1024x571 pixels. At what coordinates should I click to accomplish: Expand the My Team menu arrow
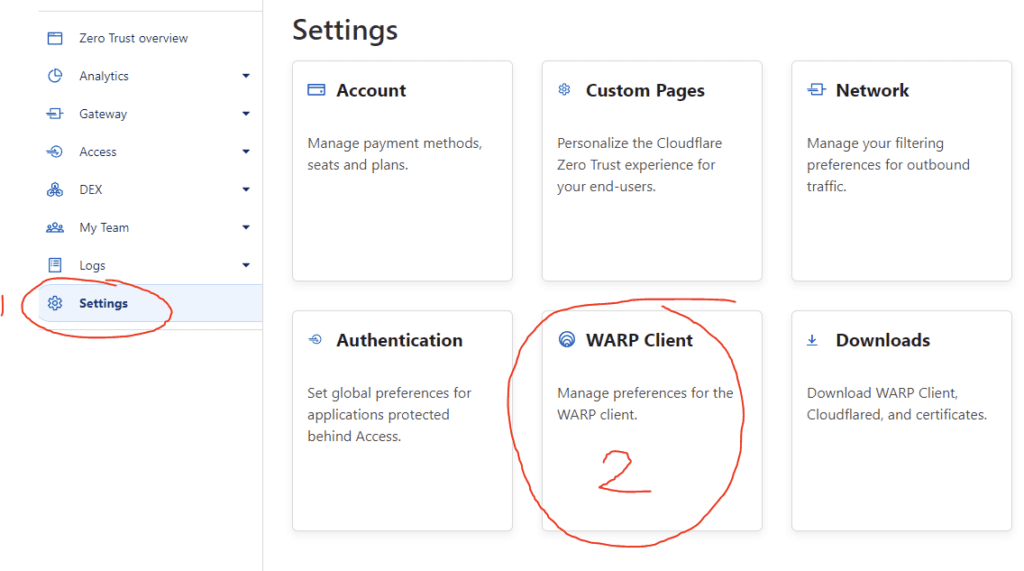[x=246, y=227]
